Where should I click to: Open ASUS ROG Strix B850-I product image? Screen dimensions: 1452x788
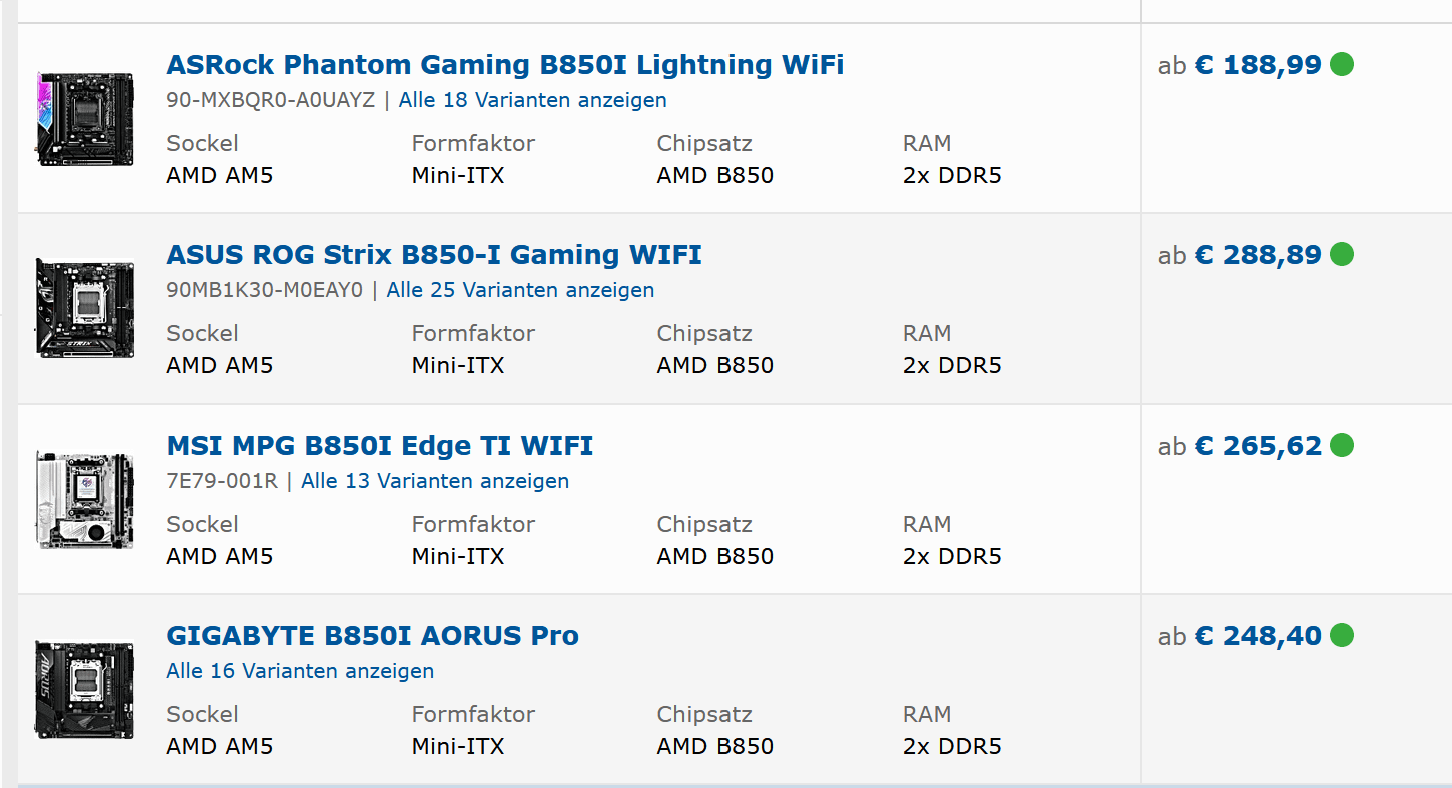pyautogui.click(x=85, y=307)
